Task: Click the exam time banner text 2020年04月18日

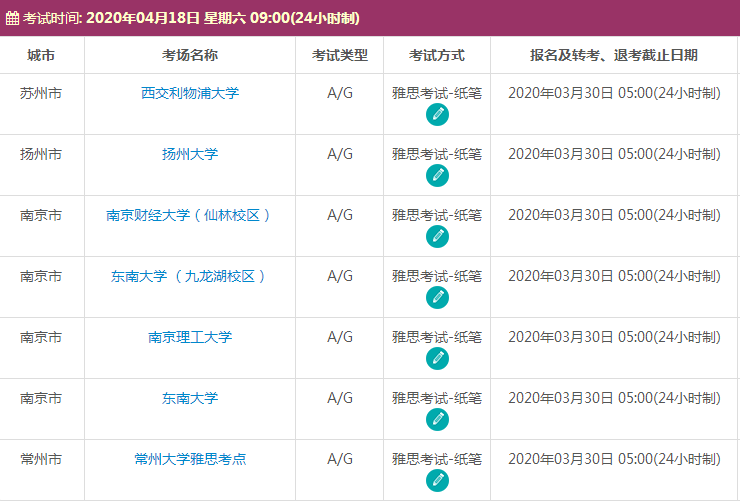Action: tap(143, 18)
